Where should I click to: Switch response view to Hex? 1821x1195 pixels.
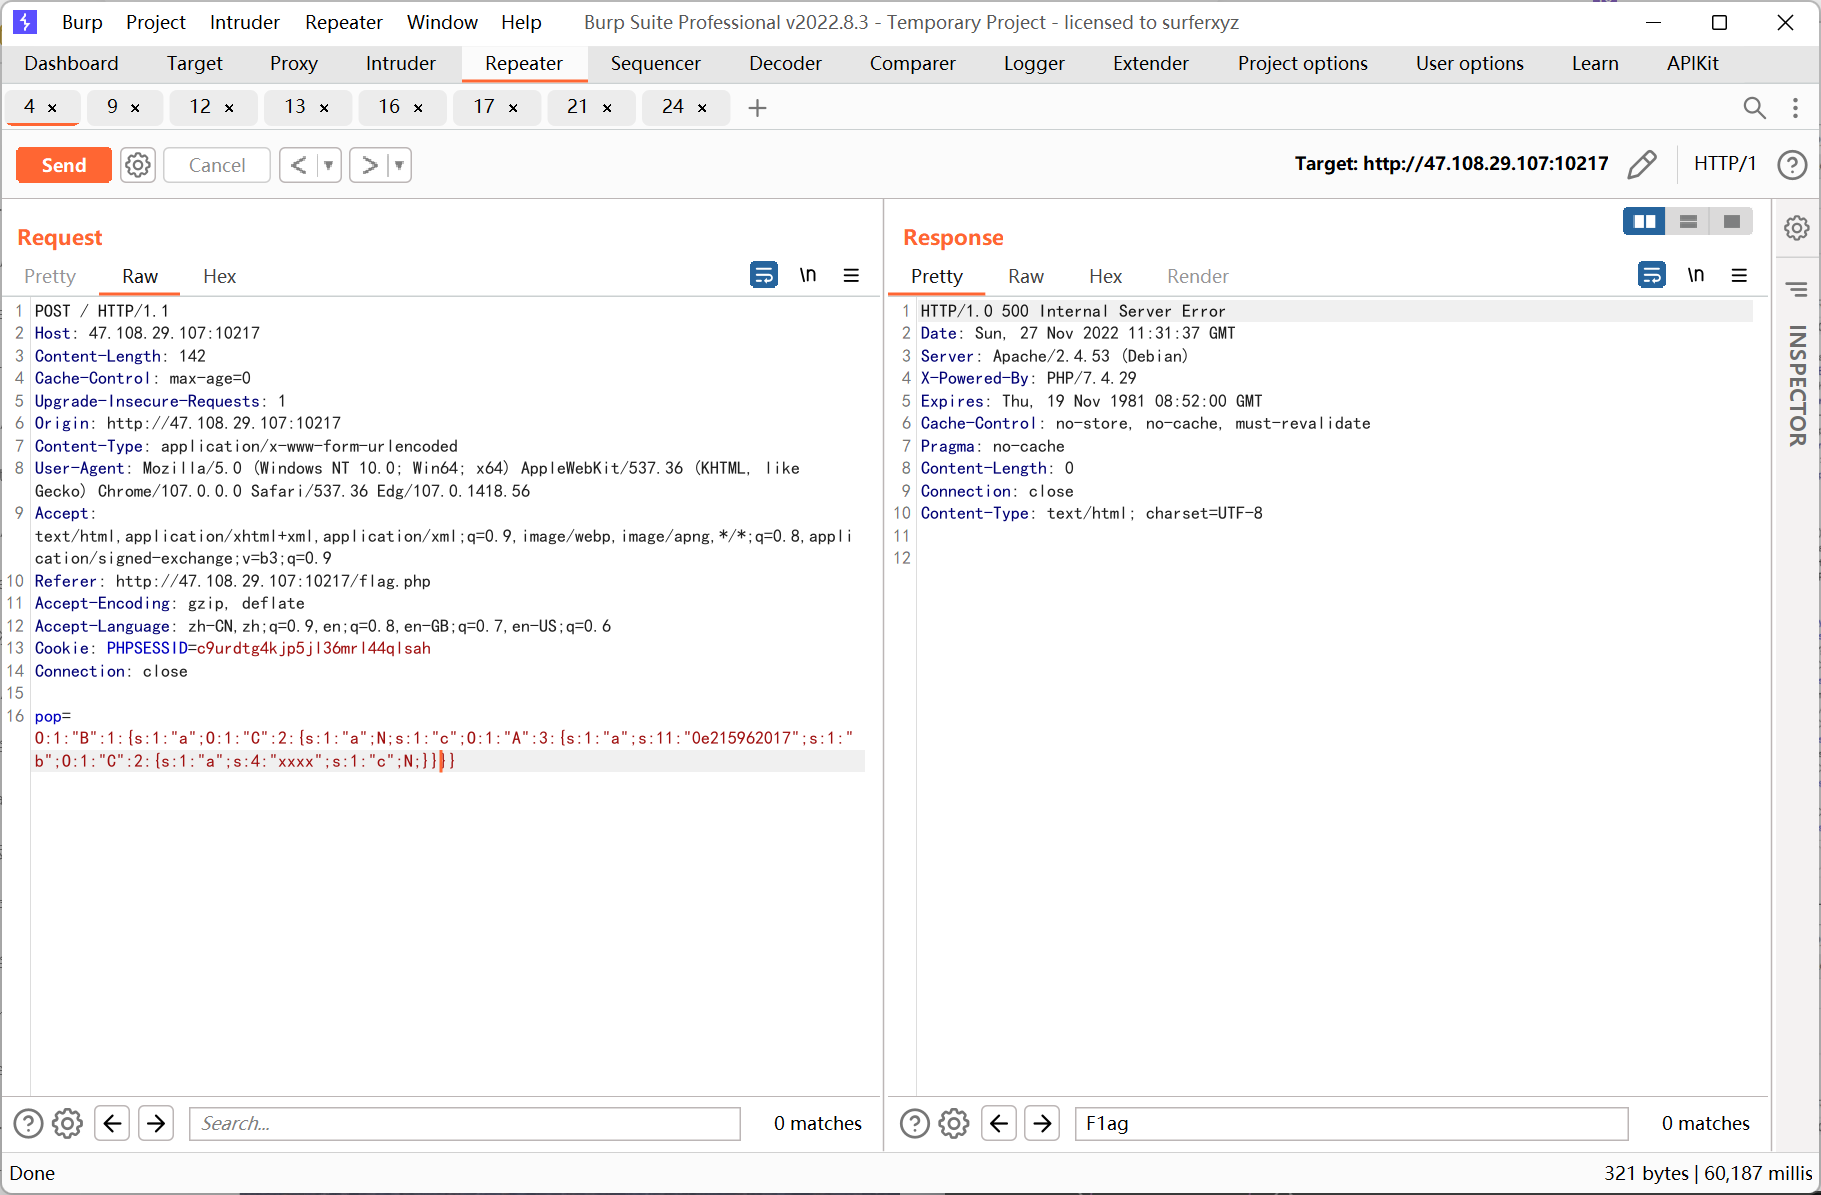click(x=1105, y=276)
